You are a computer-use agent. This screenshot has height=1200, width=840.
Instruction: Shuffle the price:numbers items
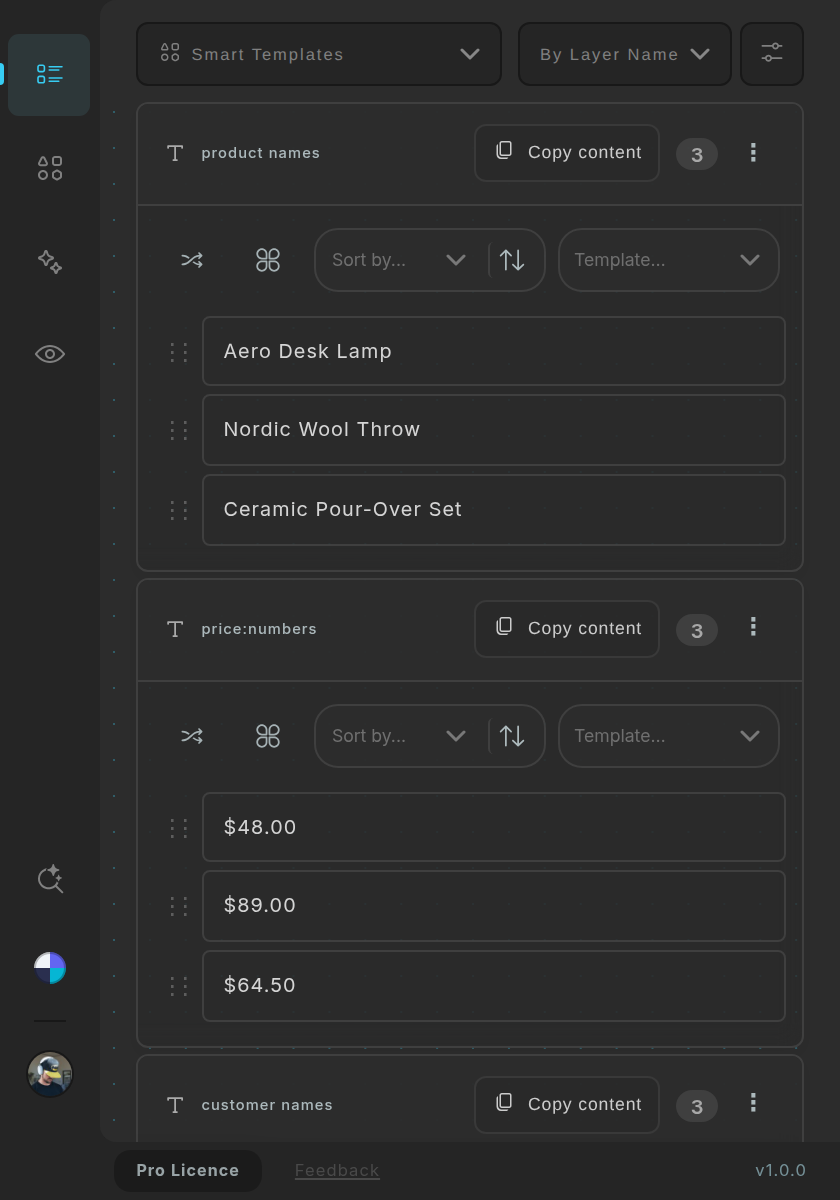point(192,736)
